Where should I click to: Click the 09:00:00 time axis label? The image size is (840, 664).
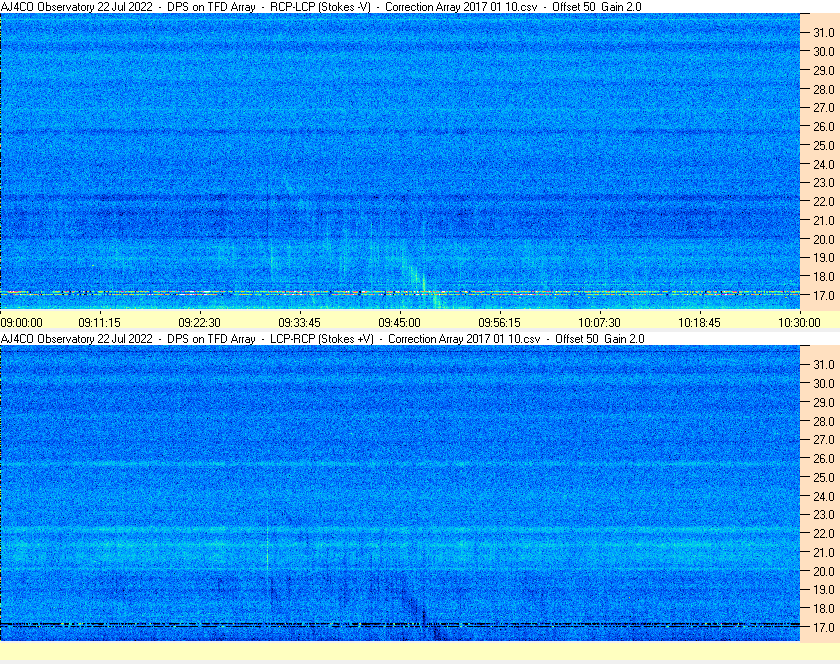point(21,323)
